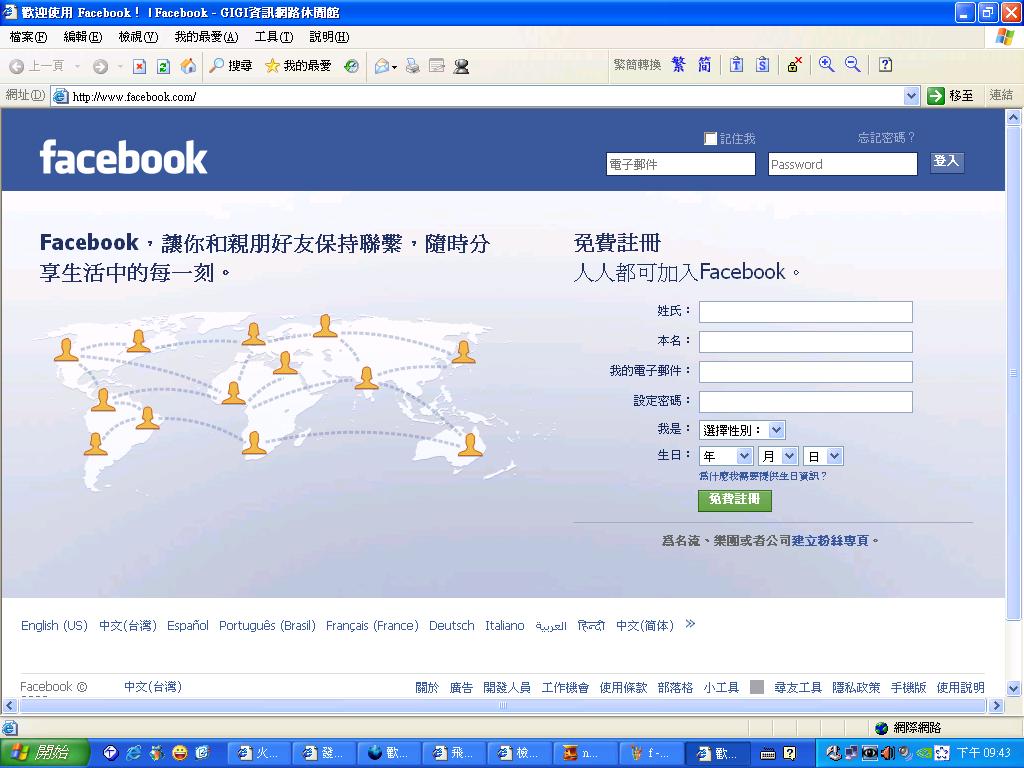Click the green 免費註冊 sign up button
The height and width of the screenshot is (768, 1024).
[x=735, y=500]
